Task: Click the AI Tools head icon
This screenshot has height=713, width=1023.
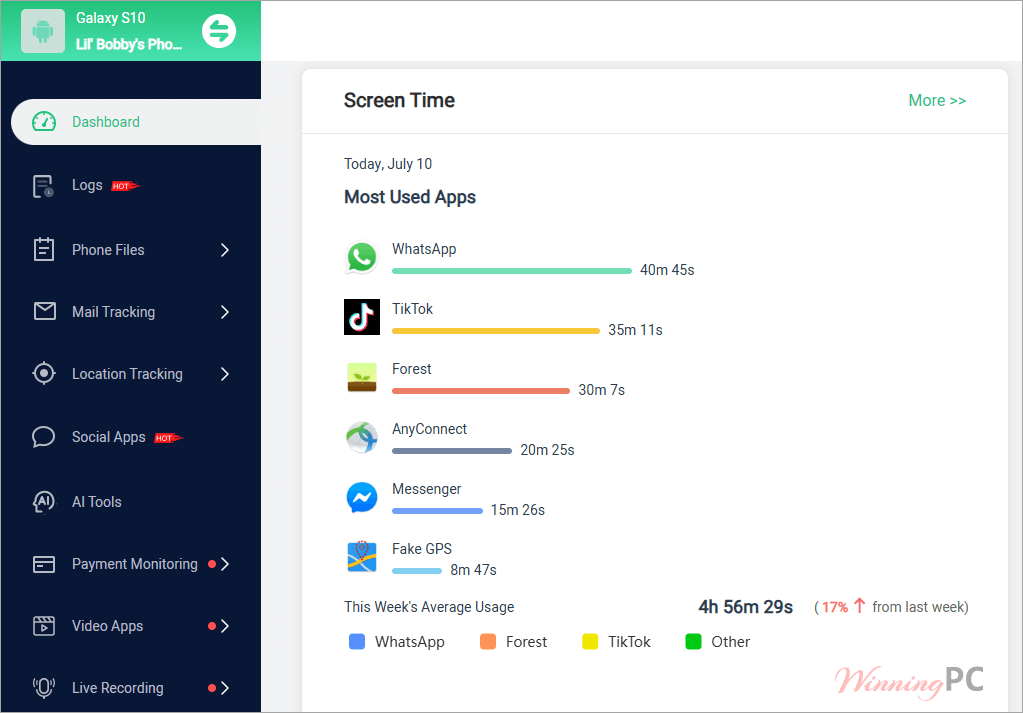Action: (x=44, y=502)
